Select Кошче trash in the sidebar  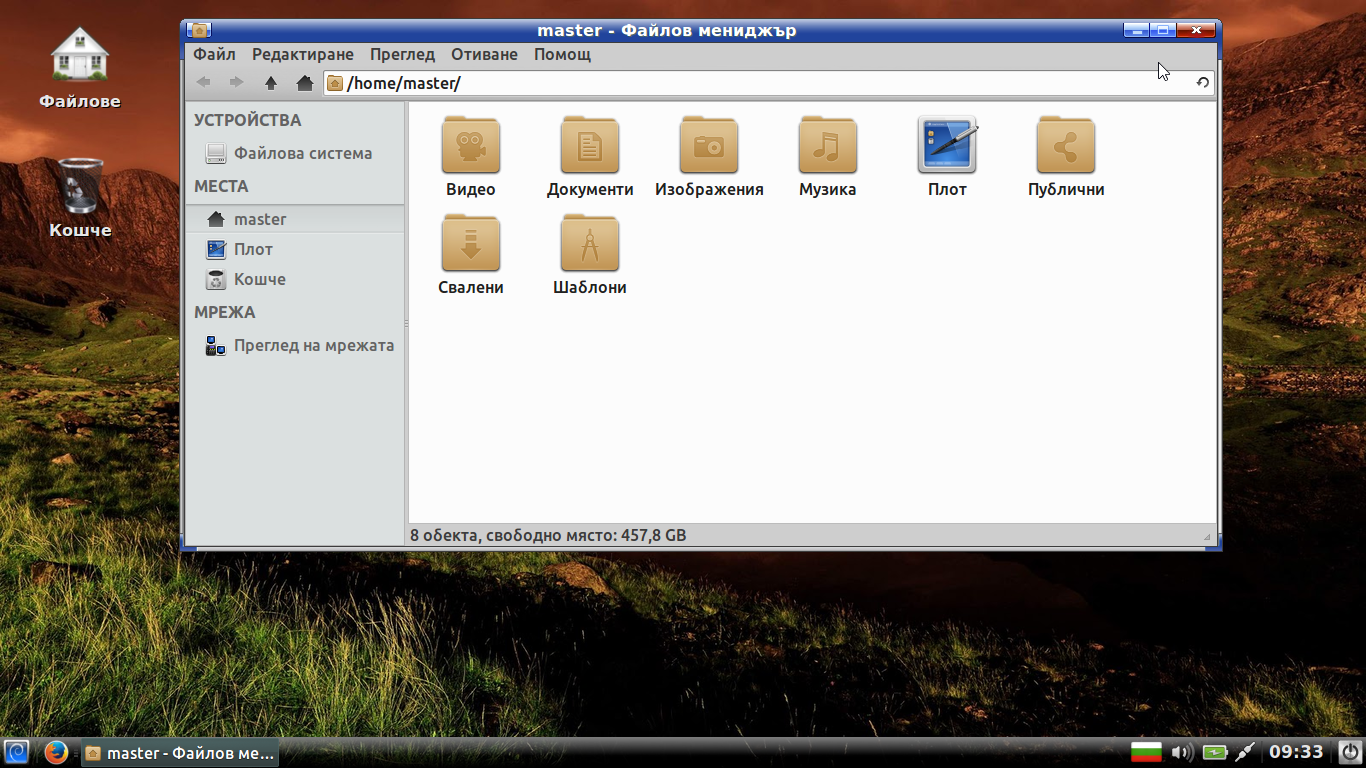295,279
